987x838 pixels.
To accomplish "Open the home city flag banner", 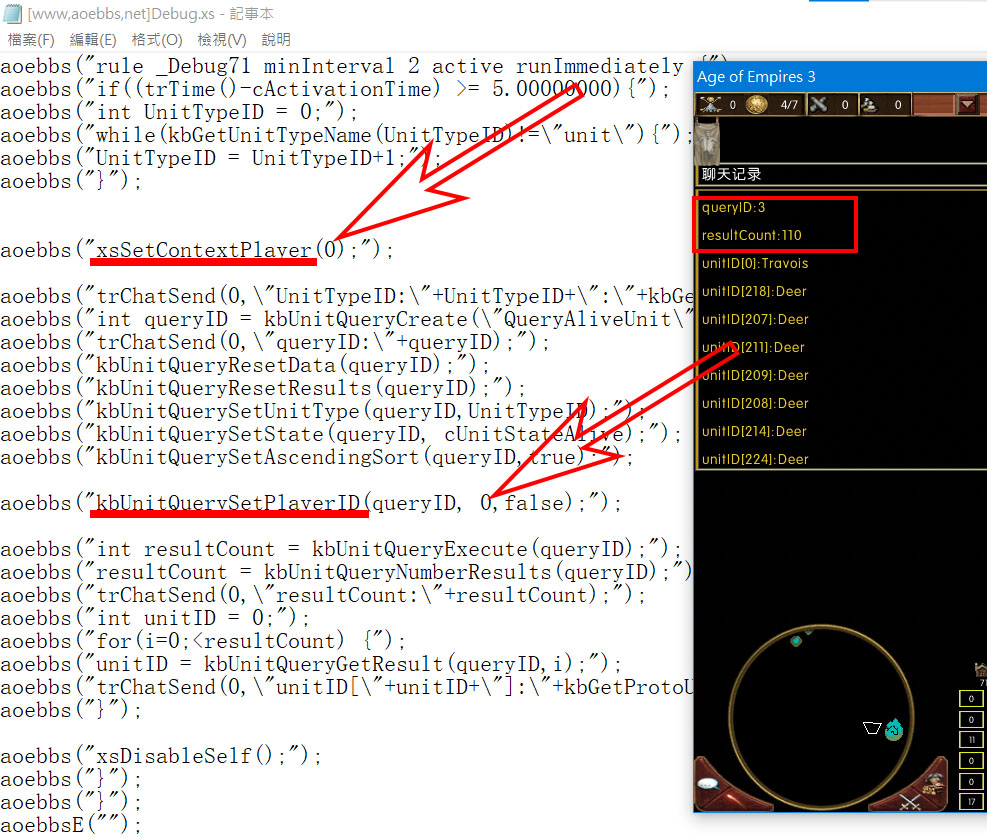I will 708,142.
